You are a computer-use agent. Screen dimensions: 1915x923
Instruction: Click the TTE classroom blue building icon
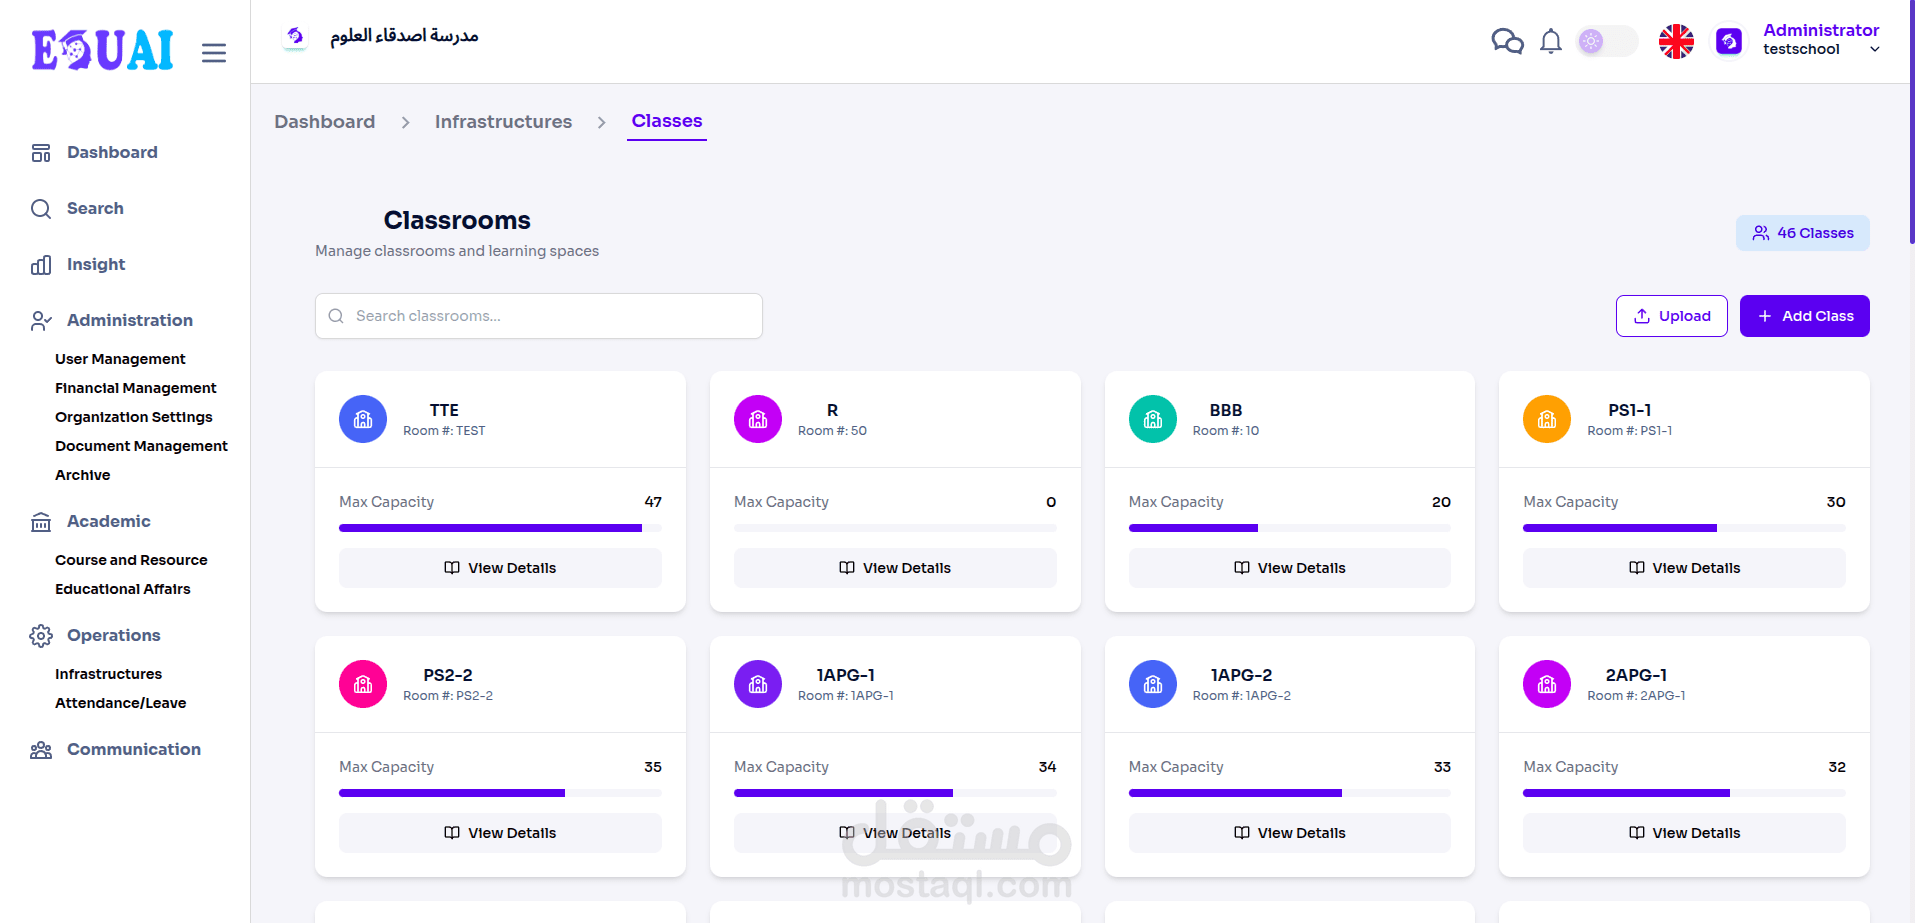click(x=363, y=419)
